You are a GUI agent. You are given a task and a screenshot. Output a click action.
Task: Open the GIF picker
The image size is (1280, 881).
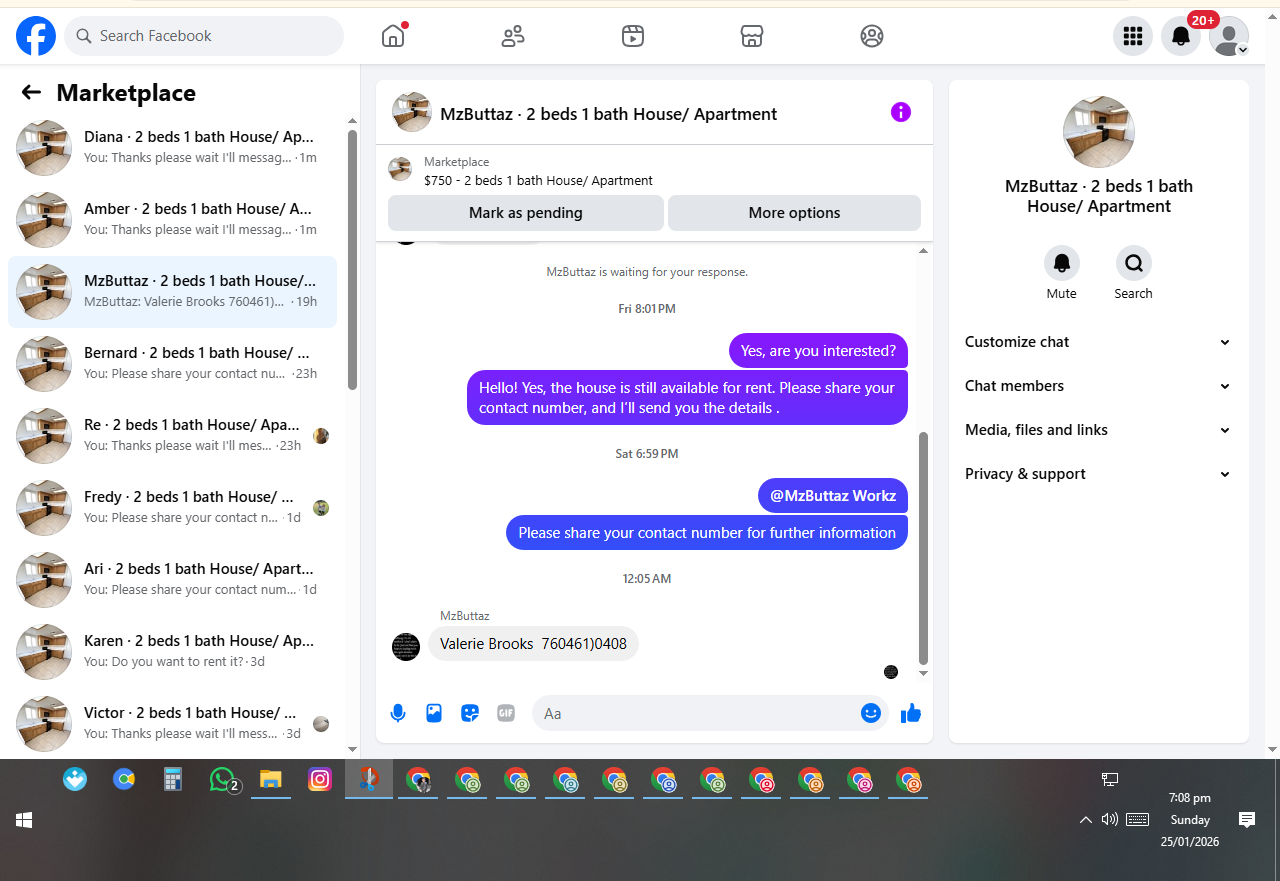[506, 713]
